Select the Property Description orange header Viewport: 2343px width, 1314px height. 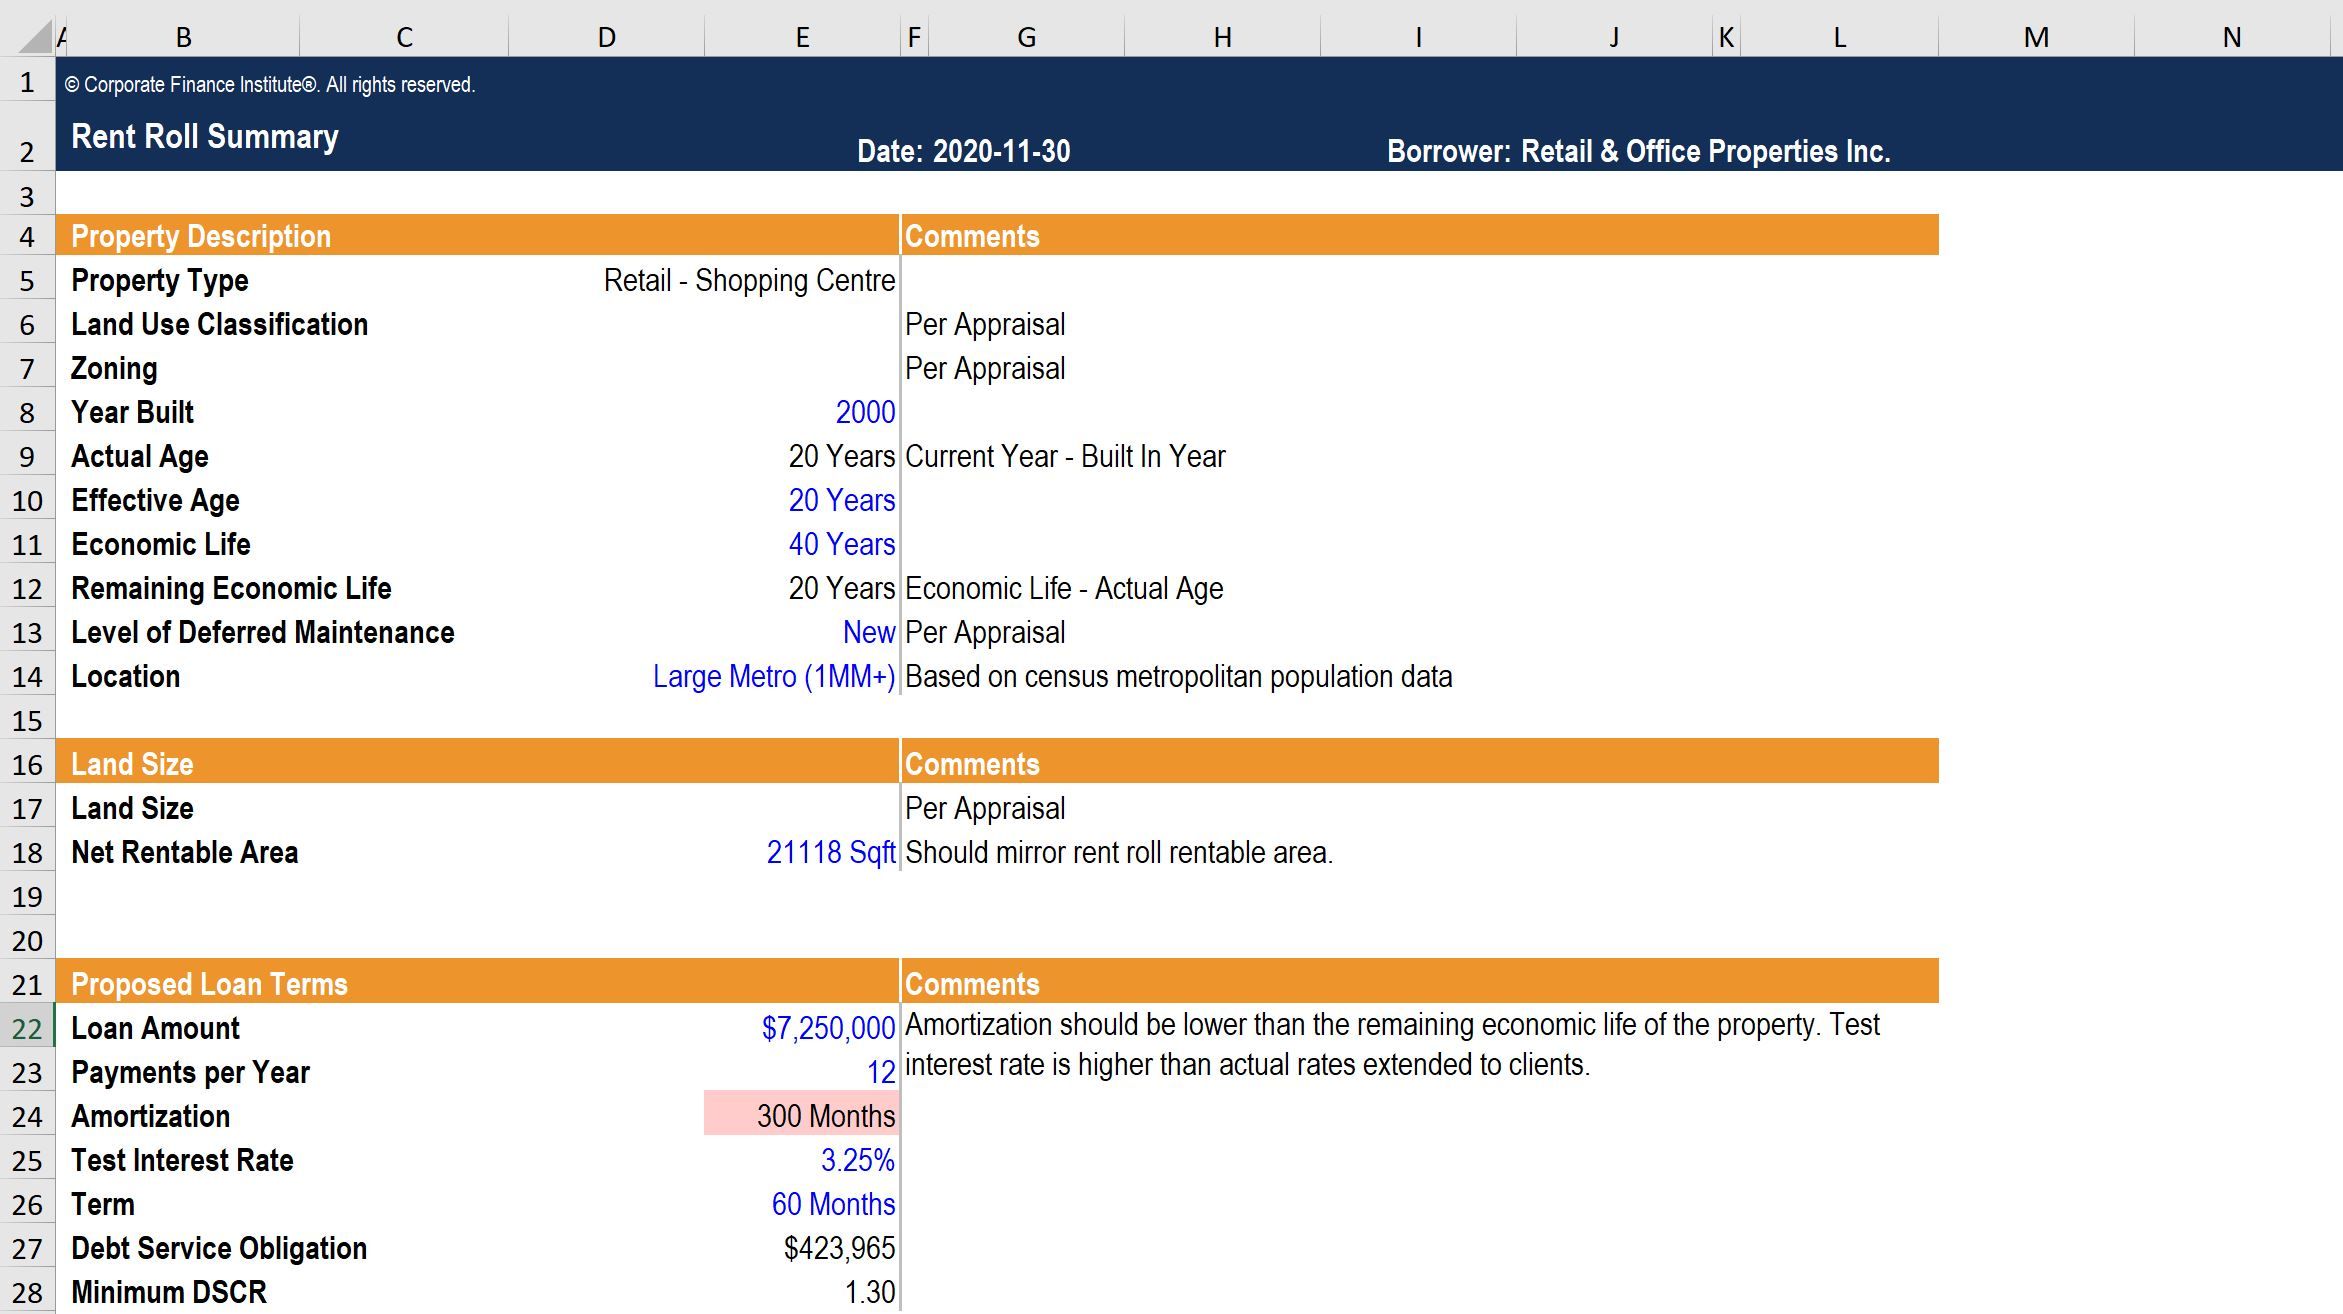200,236
